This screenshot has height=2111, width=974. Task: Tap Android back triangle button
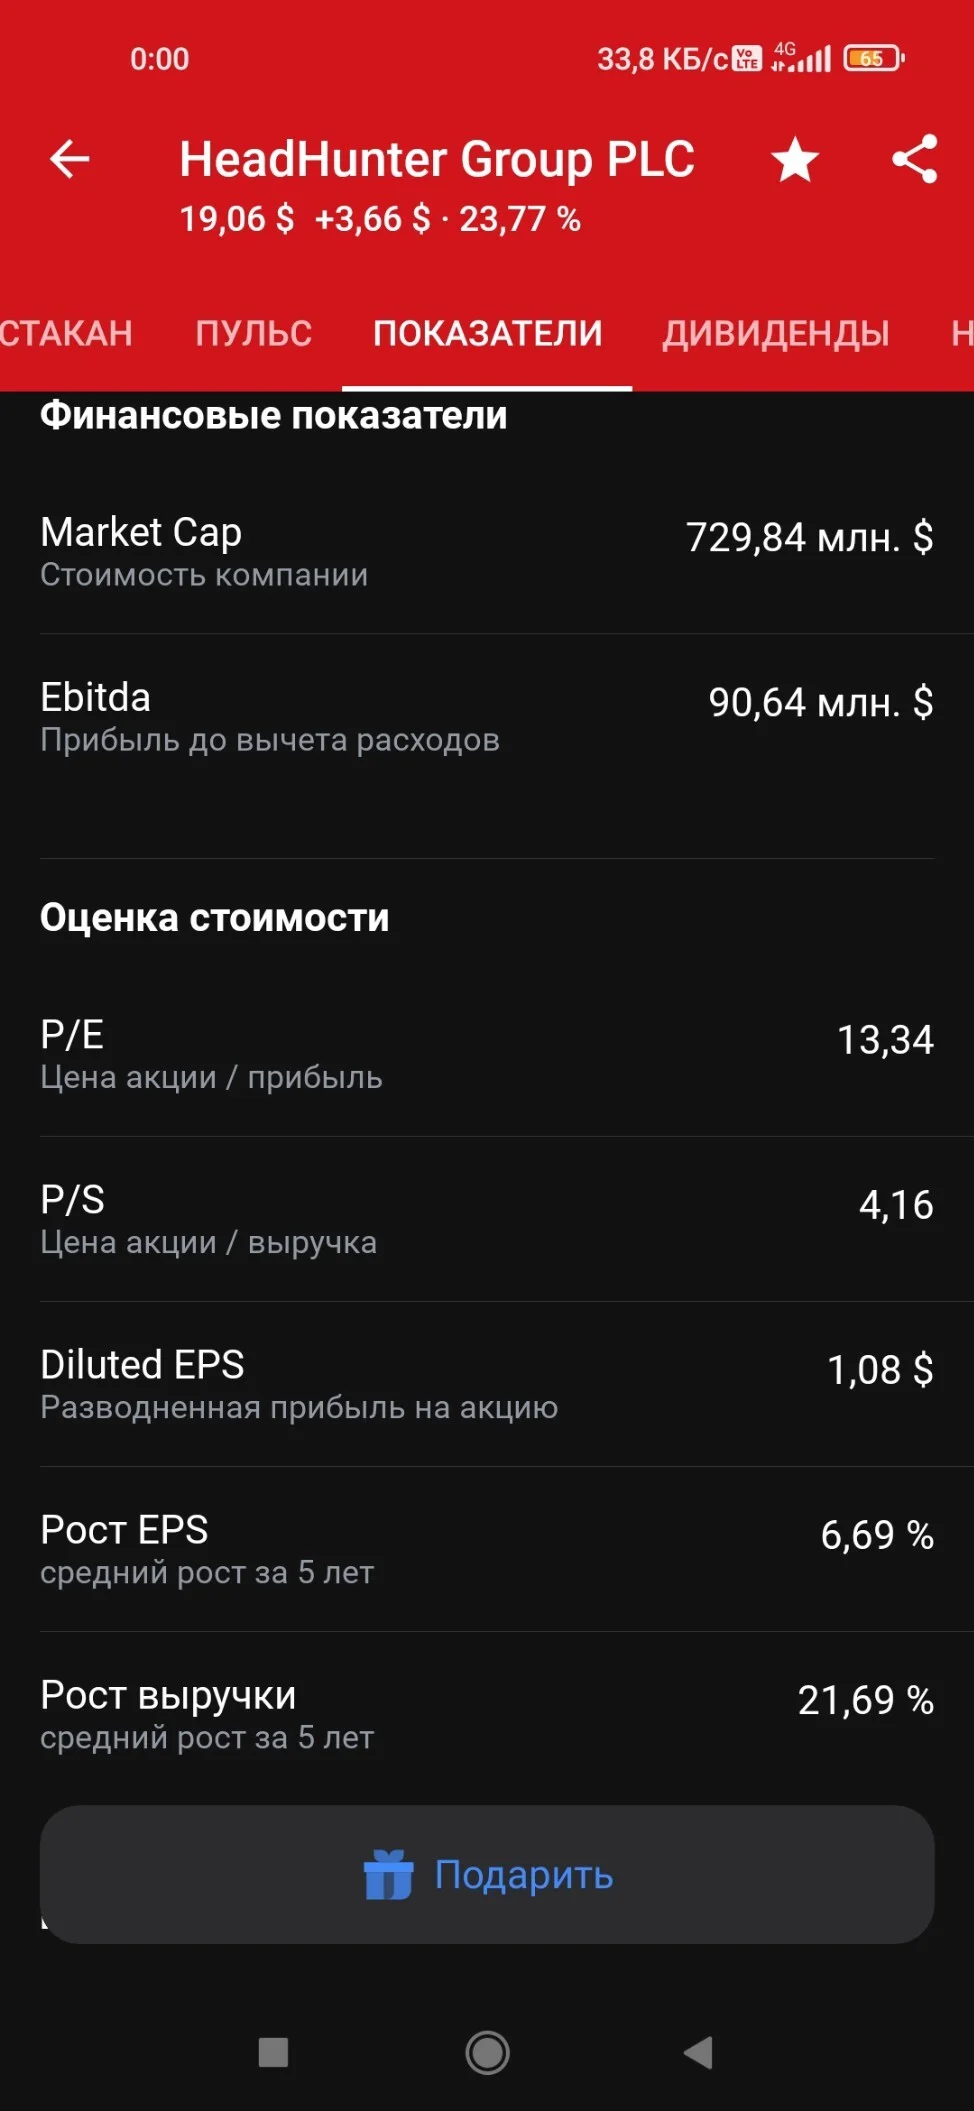coord(698,2053)
